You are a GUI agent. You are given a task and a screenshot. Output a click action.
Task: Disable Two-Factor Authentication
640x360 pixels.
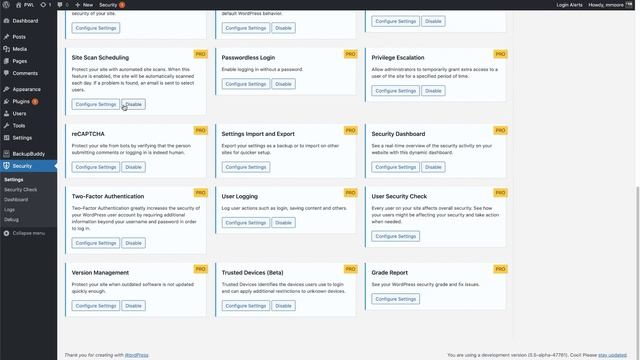[133, 243]
